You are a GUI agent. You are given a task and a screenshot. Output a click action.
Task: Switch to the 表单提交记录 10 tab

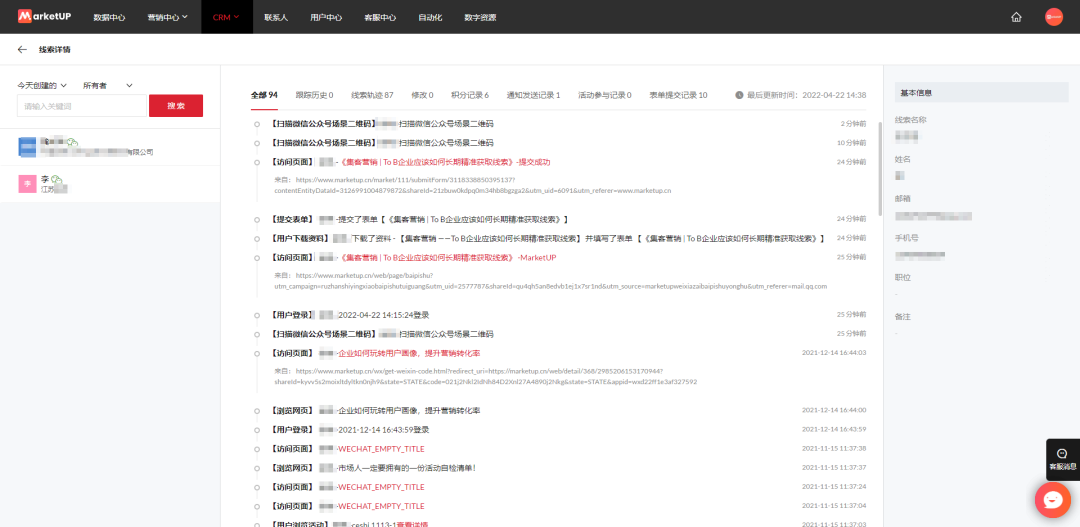[x=677, y=95]
